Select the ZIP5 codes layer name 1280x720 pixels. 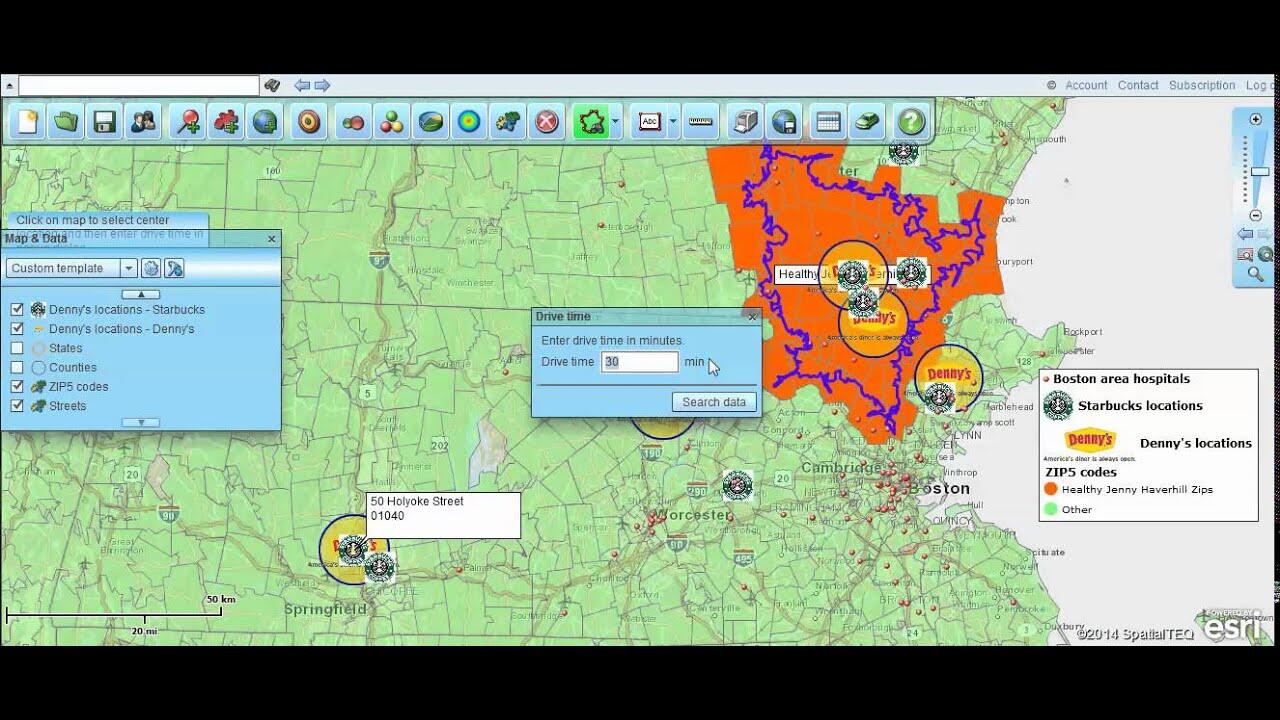78,387
